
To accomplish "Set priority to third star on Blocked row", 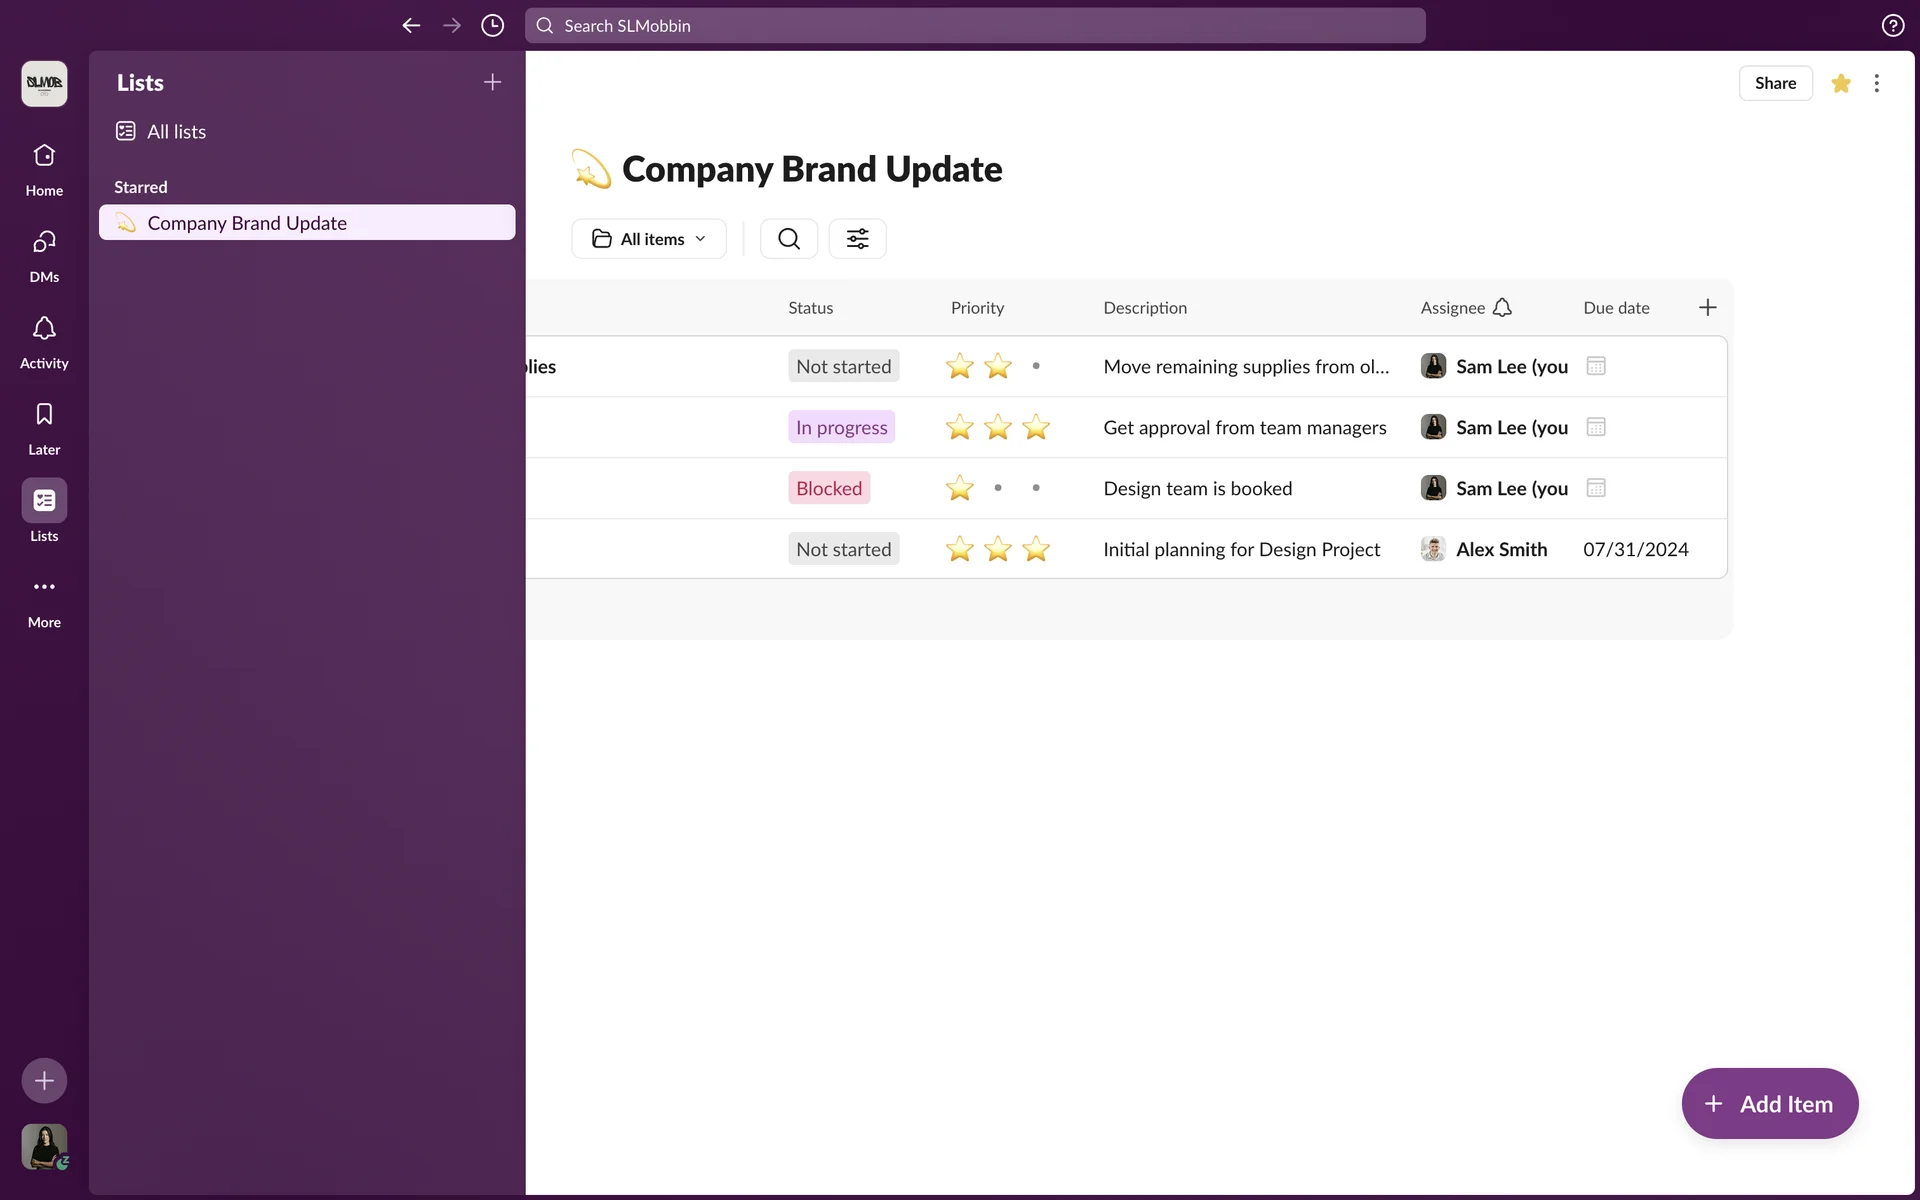I will tap(1036, 488).
